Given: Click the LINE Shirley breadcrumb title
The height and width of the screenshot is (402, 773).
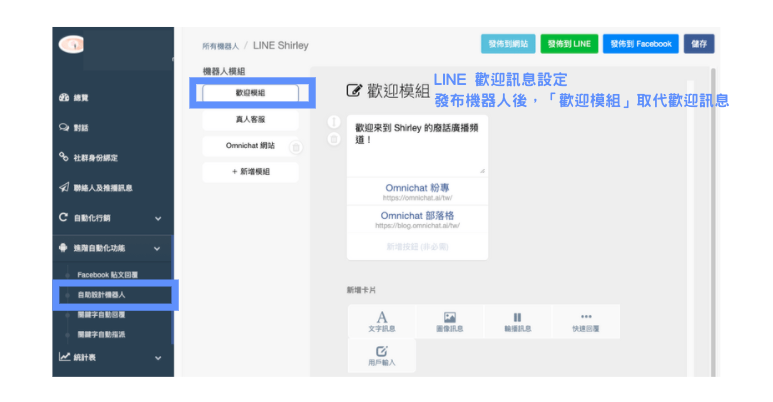Looking at the screenshot, I should 281,45.
